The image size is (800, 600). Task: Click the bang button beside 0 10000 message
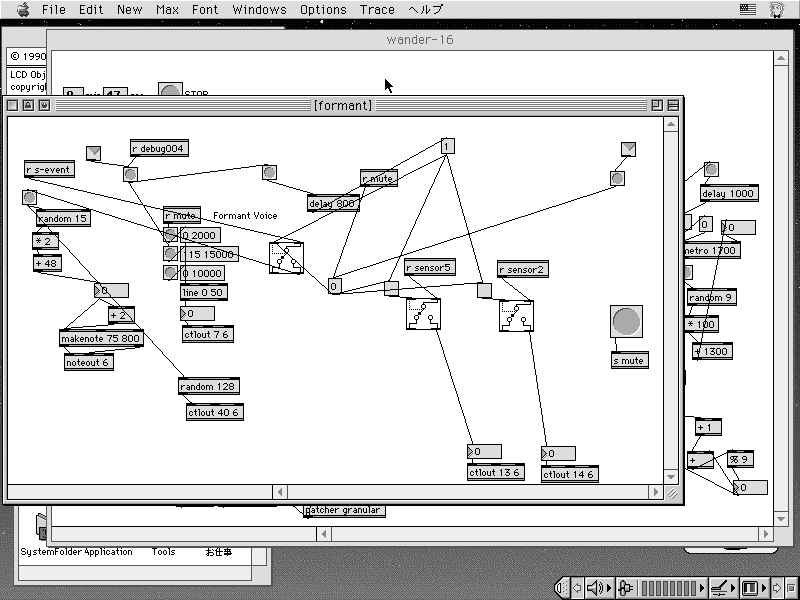[x=170, y=272]
